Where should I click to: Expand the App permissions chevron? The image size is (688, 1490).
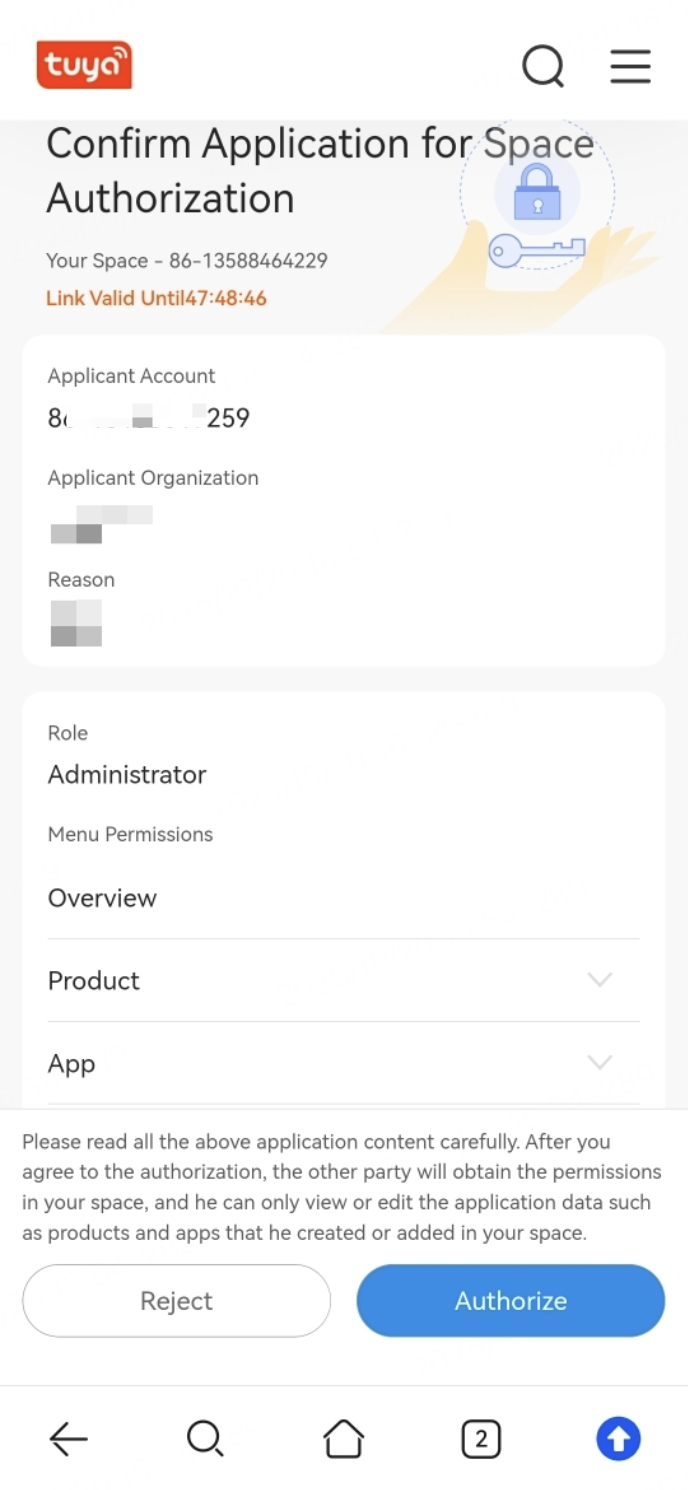point(600,1063)
